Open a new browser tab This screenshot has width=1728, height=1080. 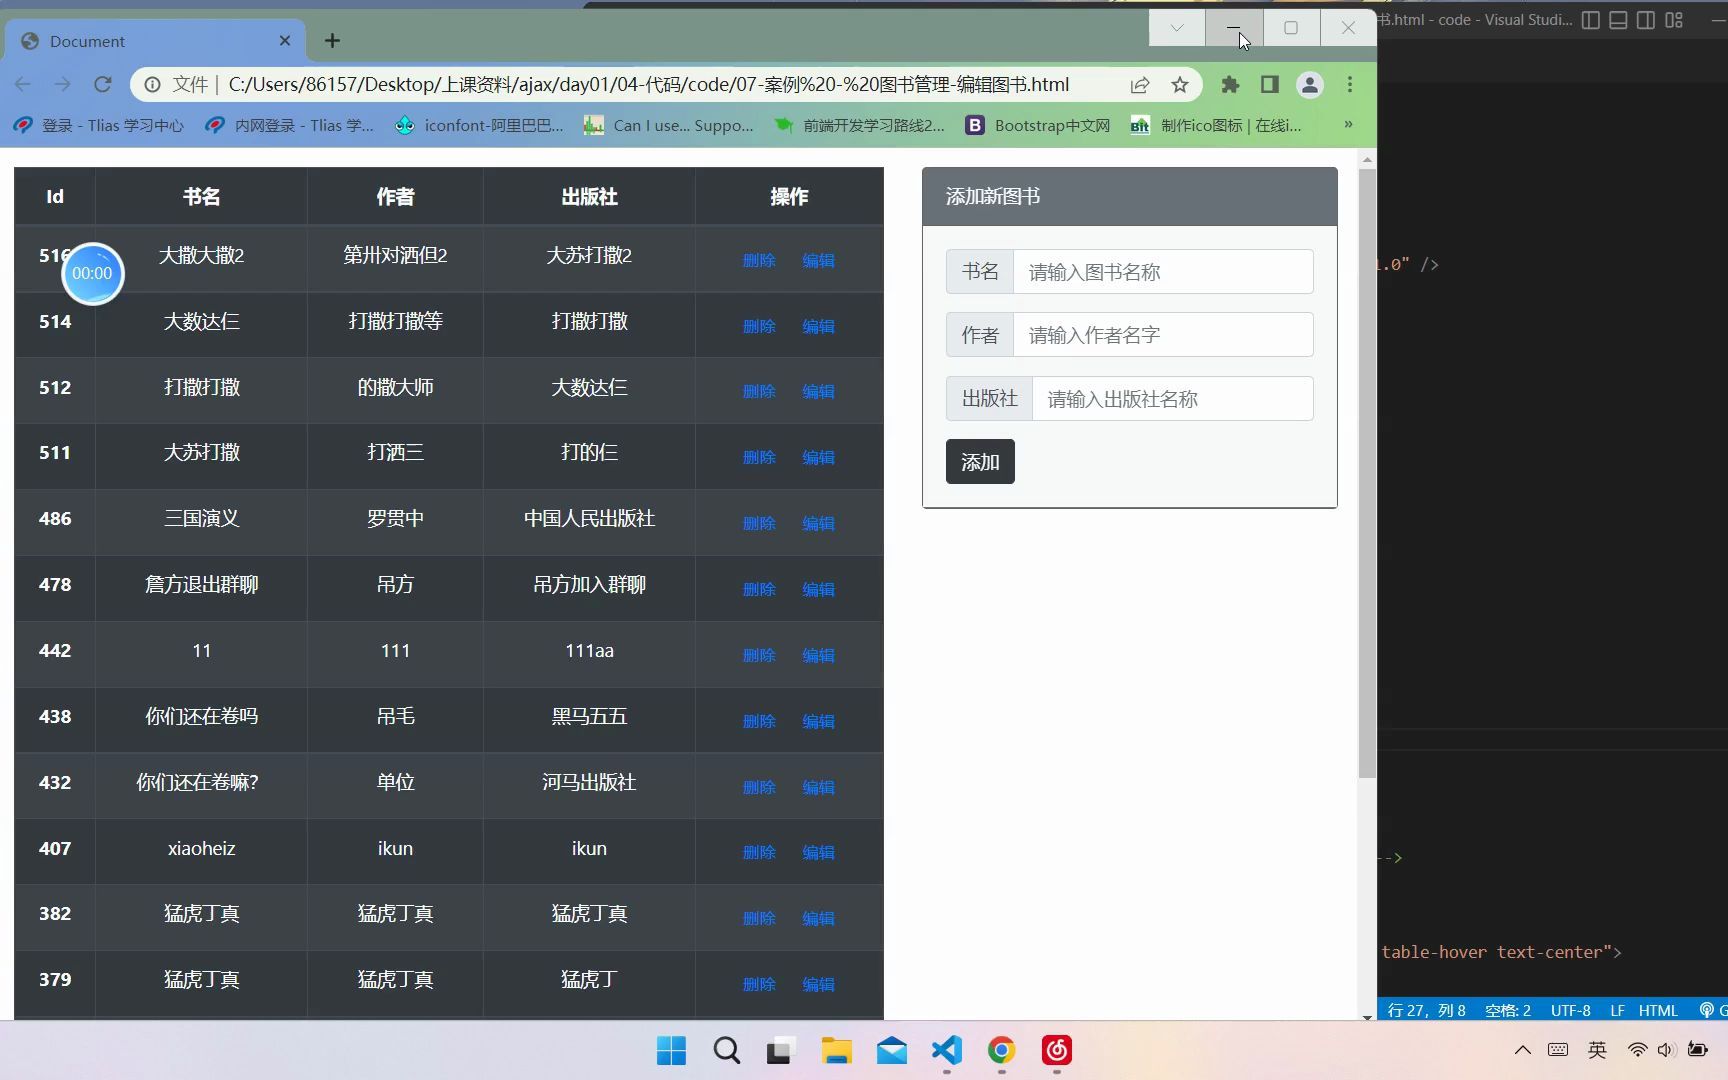tap(332, 41)
